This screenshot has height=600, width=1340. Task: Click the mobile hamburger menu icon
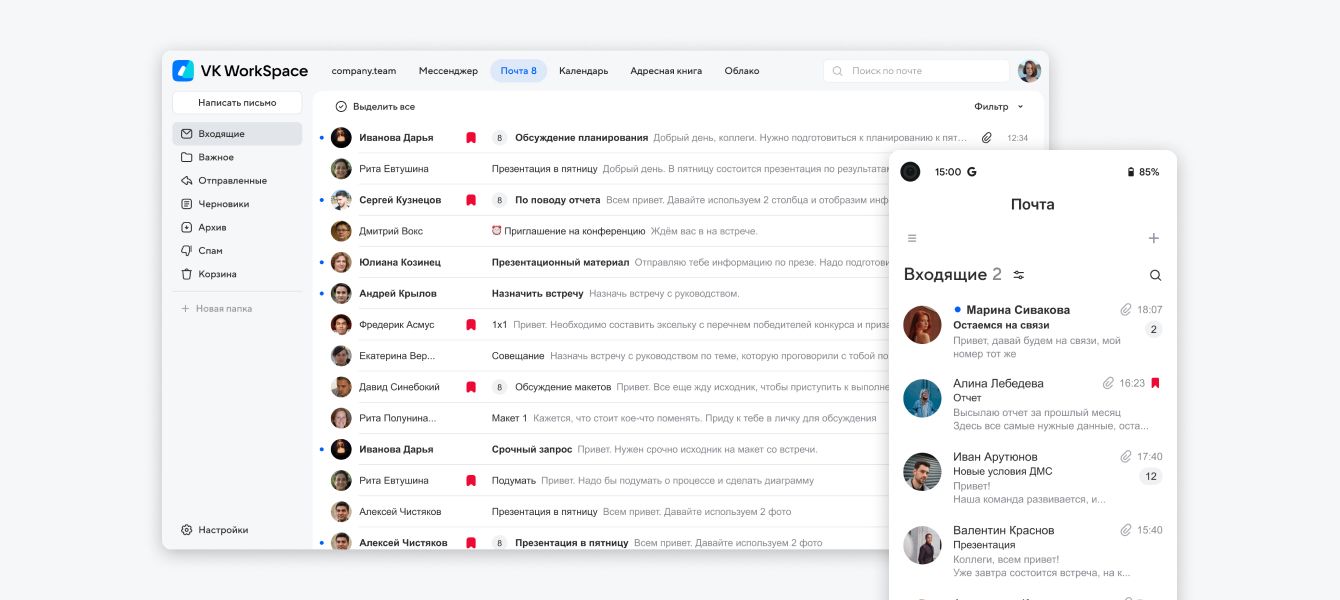912,238
